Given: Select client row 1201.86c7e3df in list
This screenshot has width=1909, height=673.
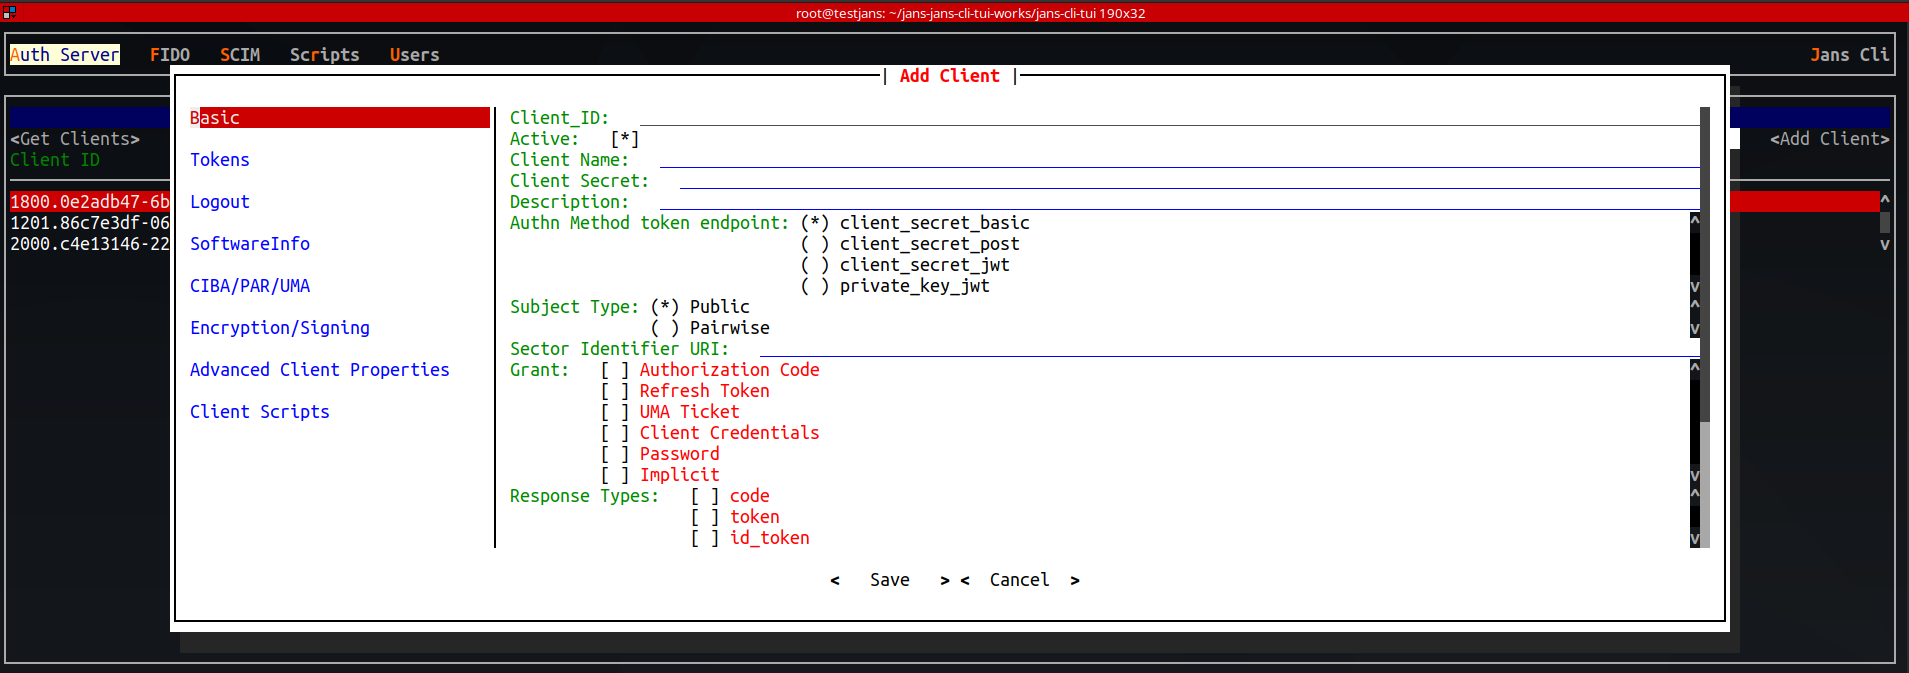Looking at the screenshot, I should [90, 223].
